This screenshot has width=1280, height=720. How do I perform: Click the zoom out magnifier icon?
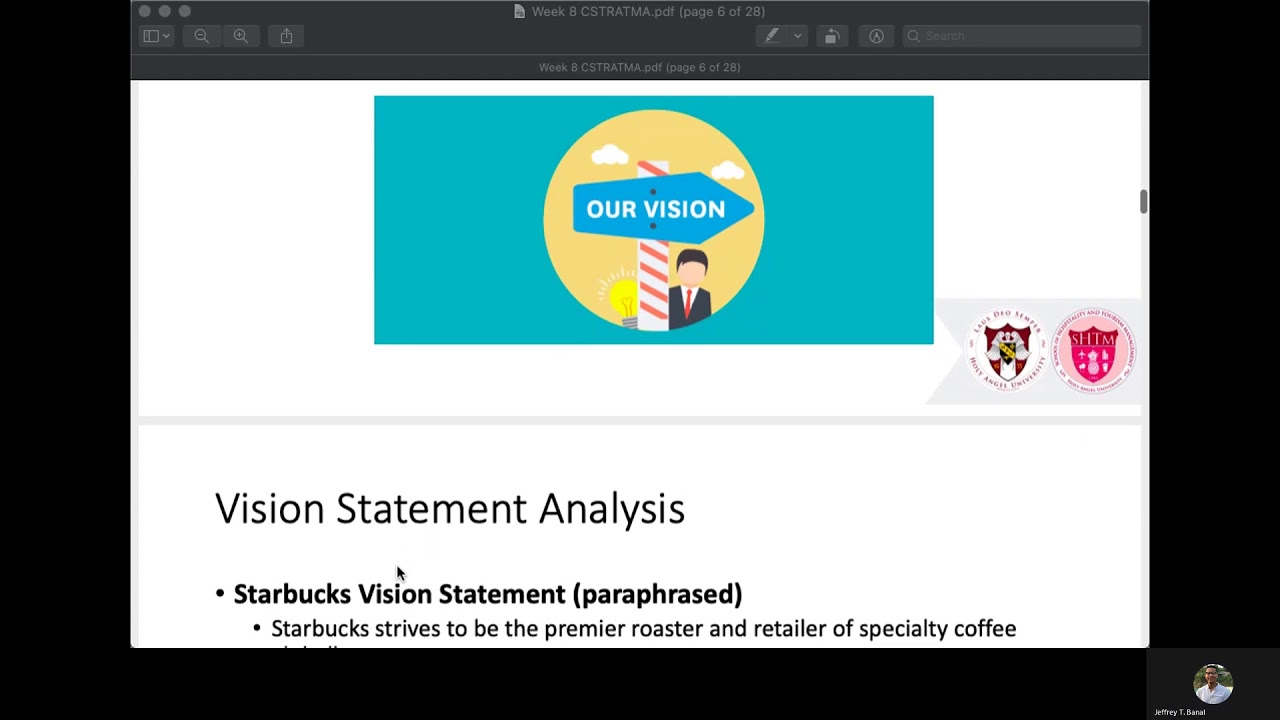[201, 36]
